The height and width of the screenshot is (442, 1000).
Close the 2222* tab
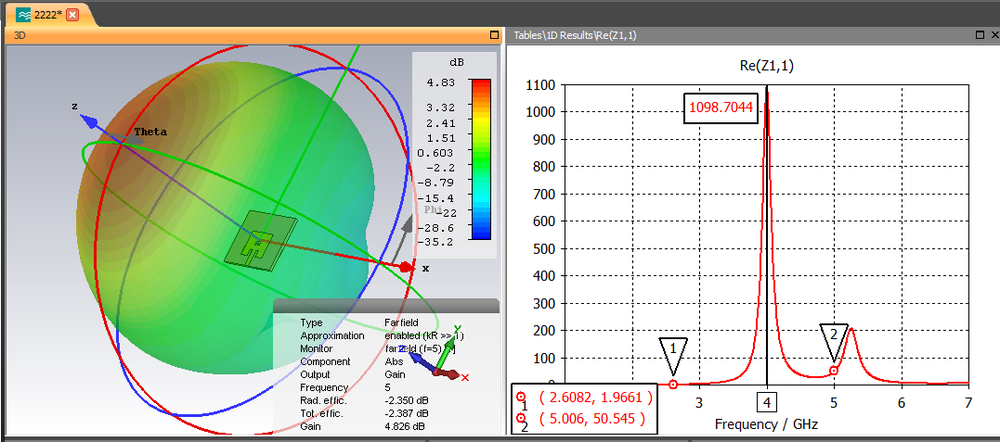click(73, 15)
